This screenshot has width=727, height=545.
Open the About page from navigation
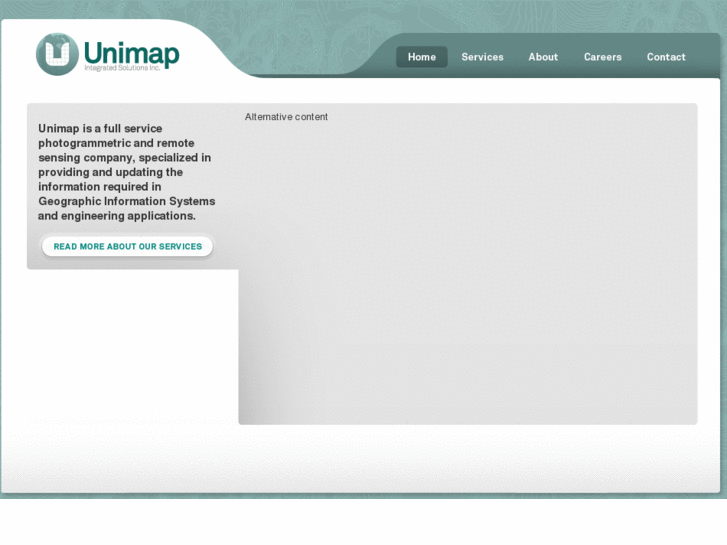pyautogui.click(x=543, y=57)
